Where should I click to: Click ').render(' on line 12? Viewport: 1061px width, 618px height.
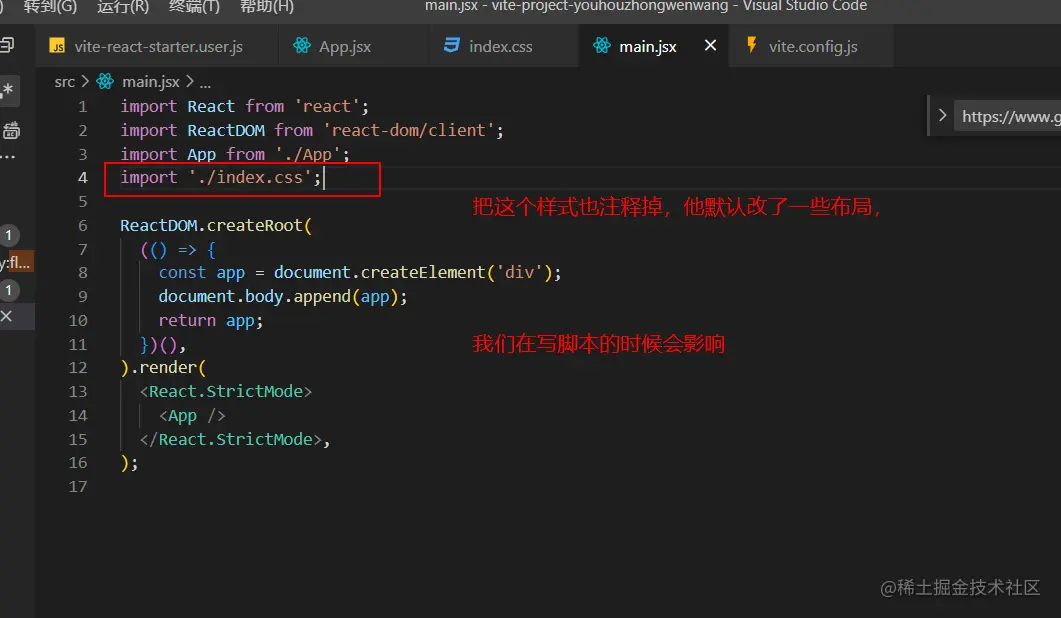(163, 368)
